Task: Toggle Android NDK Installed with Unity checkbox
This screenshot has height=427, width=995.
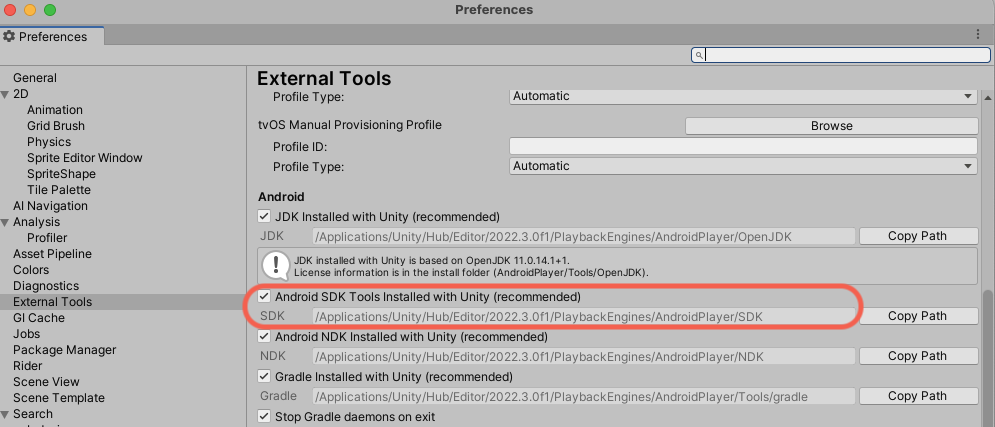Action: [x=264, y=337]
